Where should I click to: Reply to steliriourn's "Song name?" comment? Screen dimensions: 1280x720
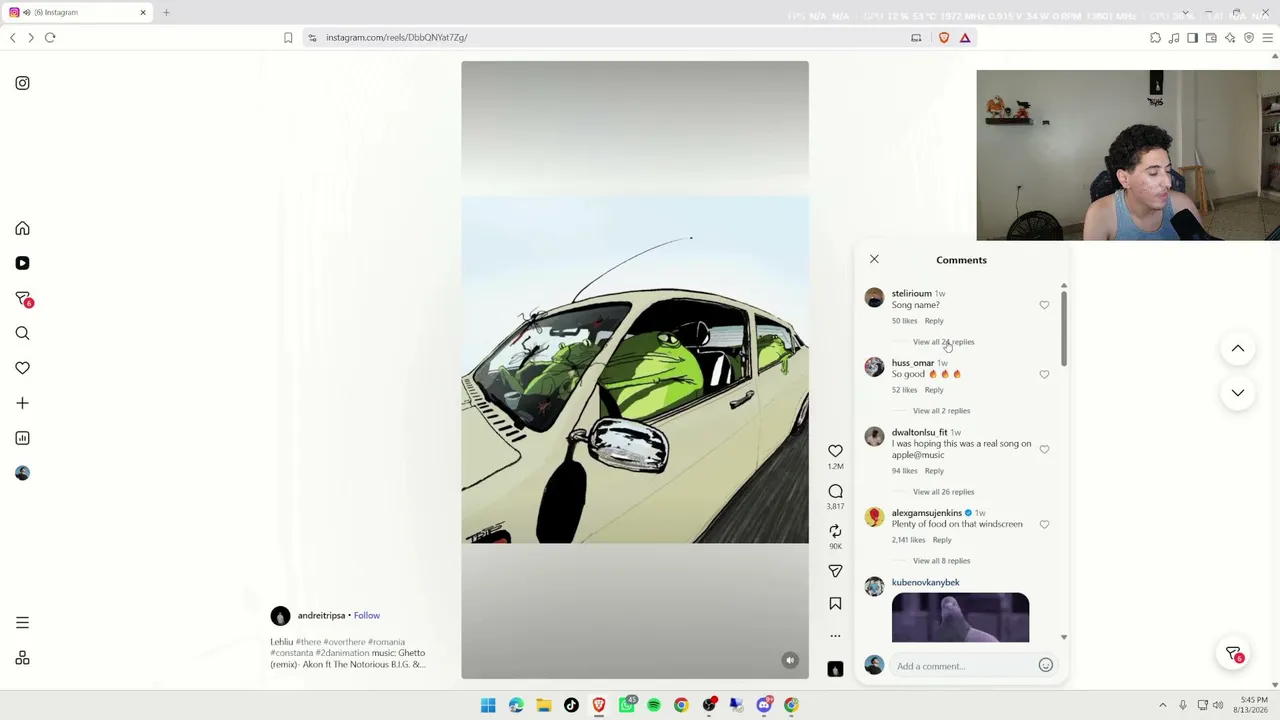click(x=934, y=321)
